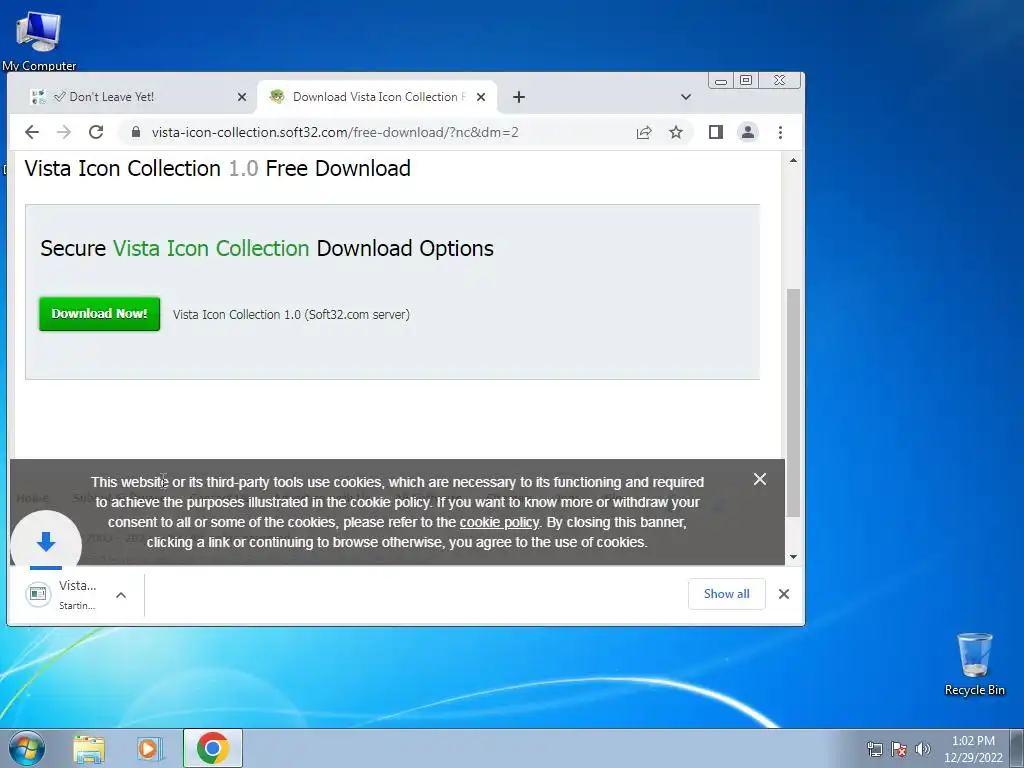The height and width of the screenshot is (768, 1024).
Task: Bookmark this tab with the star
Action: click(676, 133)
